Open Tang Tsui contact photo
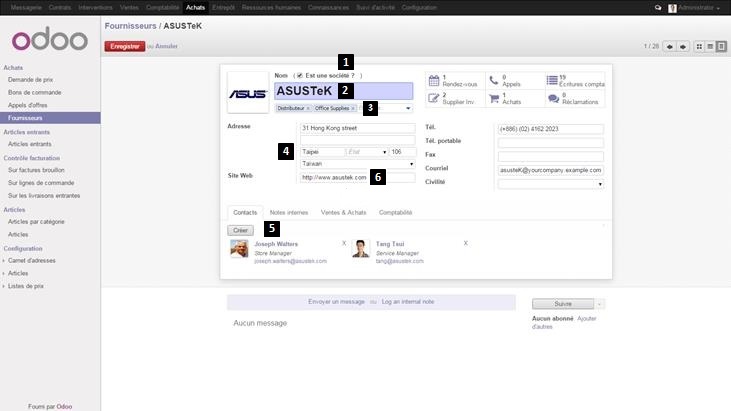 (360, 249)
